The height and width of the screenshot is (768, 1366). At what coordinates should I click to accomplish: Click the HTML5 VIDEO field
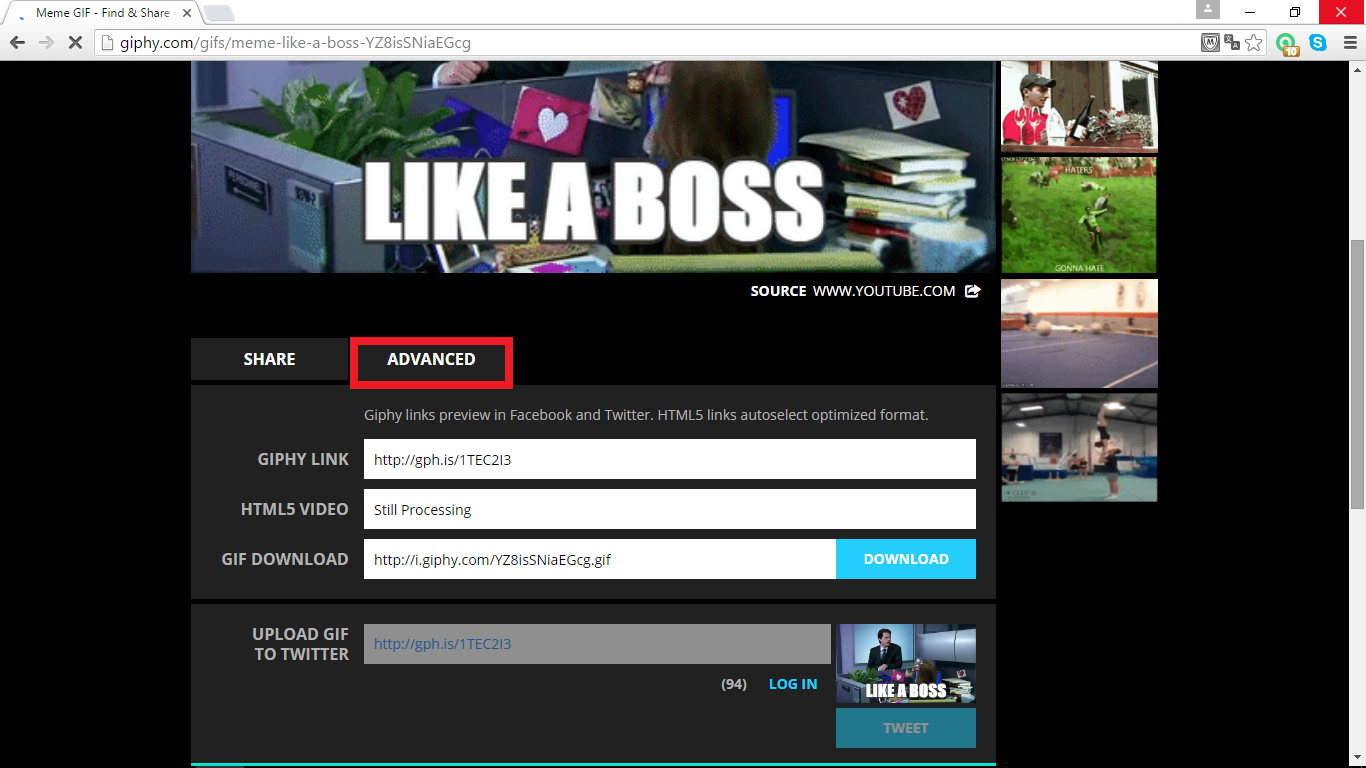(670, 509)
